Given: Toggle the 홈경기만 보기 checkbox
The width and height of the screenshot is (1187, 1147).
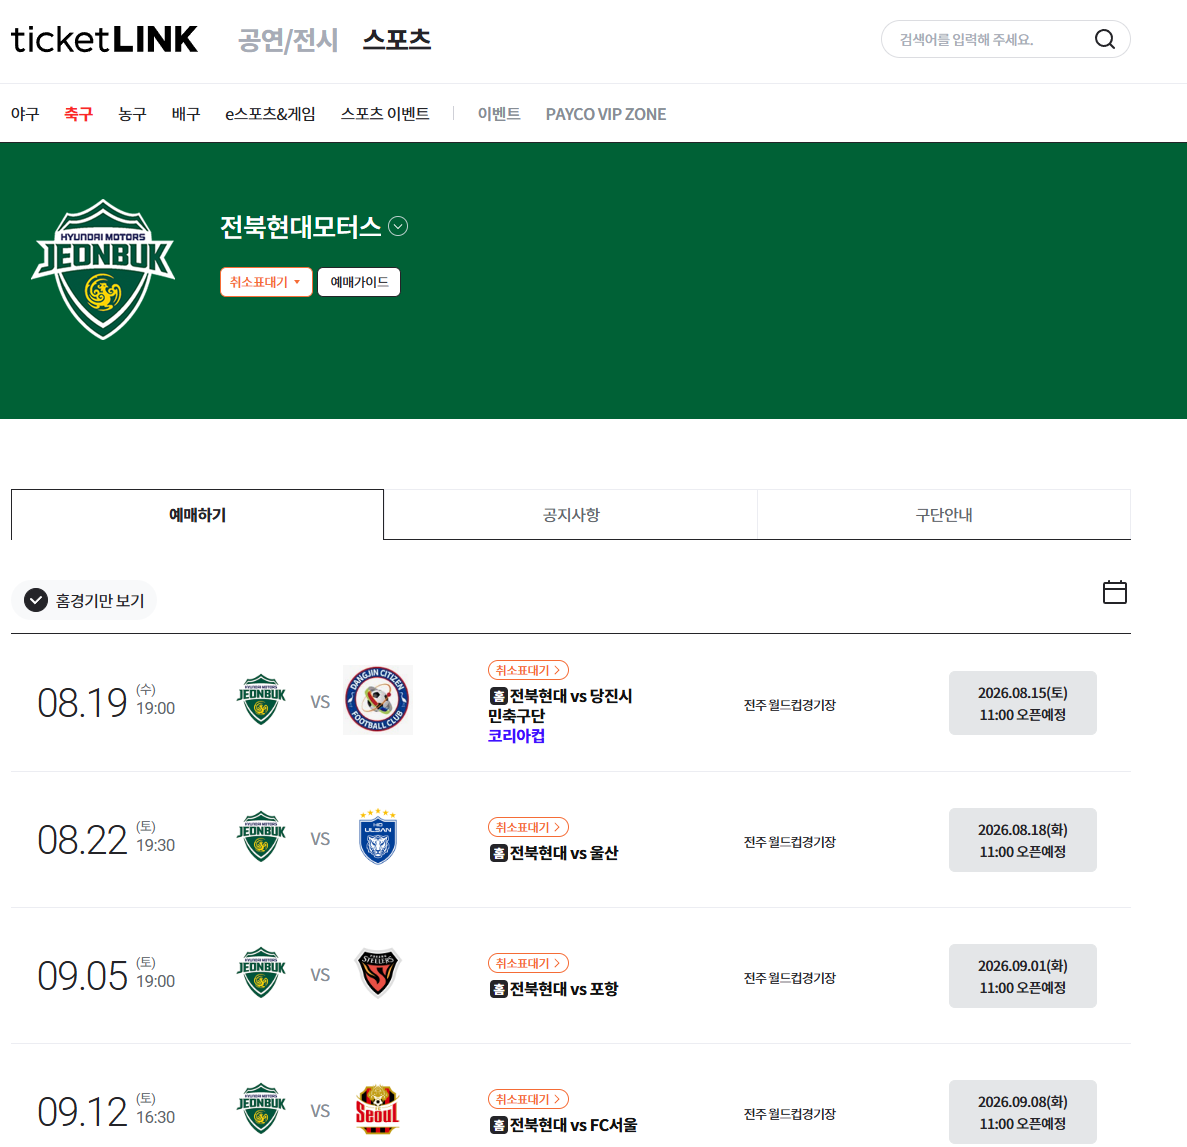Looking at the screenshot, I should point(36,600).
